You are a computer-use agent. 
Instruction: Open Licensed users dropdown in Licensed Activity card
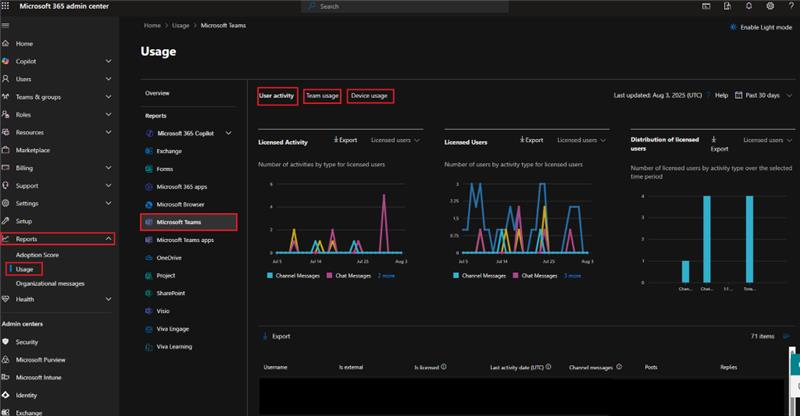tap(395, 140)
